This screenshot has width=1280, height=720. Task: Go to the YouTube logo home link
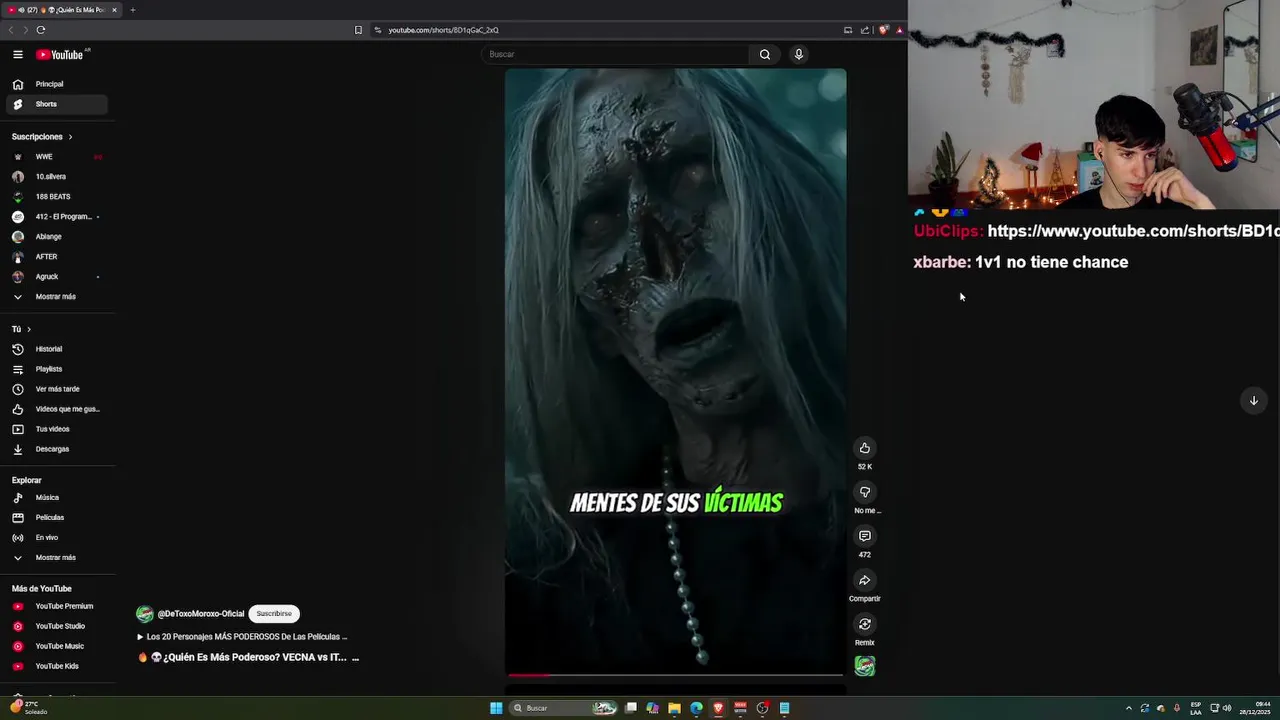coord(60,55)
